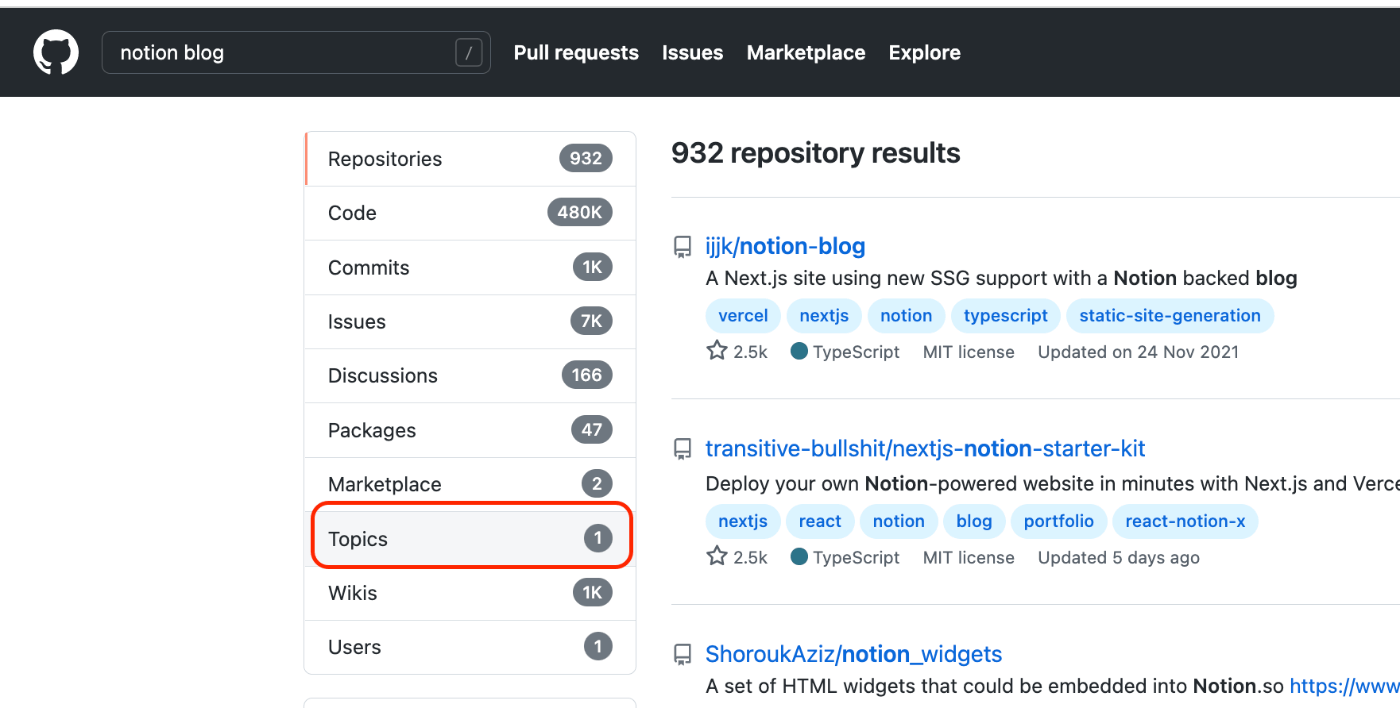Click the TypeScript language label under ijjk/notion-blog
Screen dimensions: 1400x708
coord(856,352)
